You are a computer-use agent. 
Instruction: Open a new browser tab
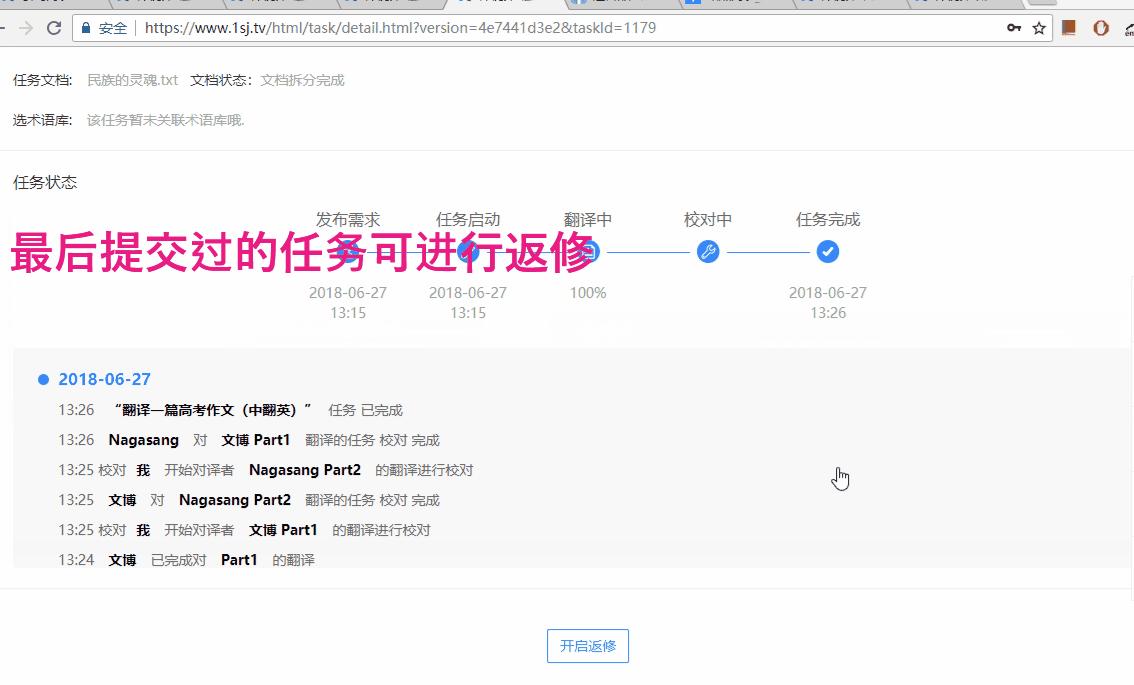pyautogui.click(x=1042, y=4)
